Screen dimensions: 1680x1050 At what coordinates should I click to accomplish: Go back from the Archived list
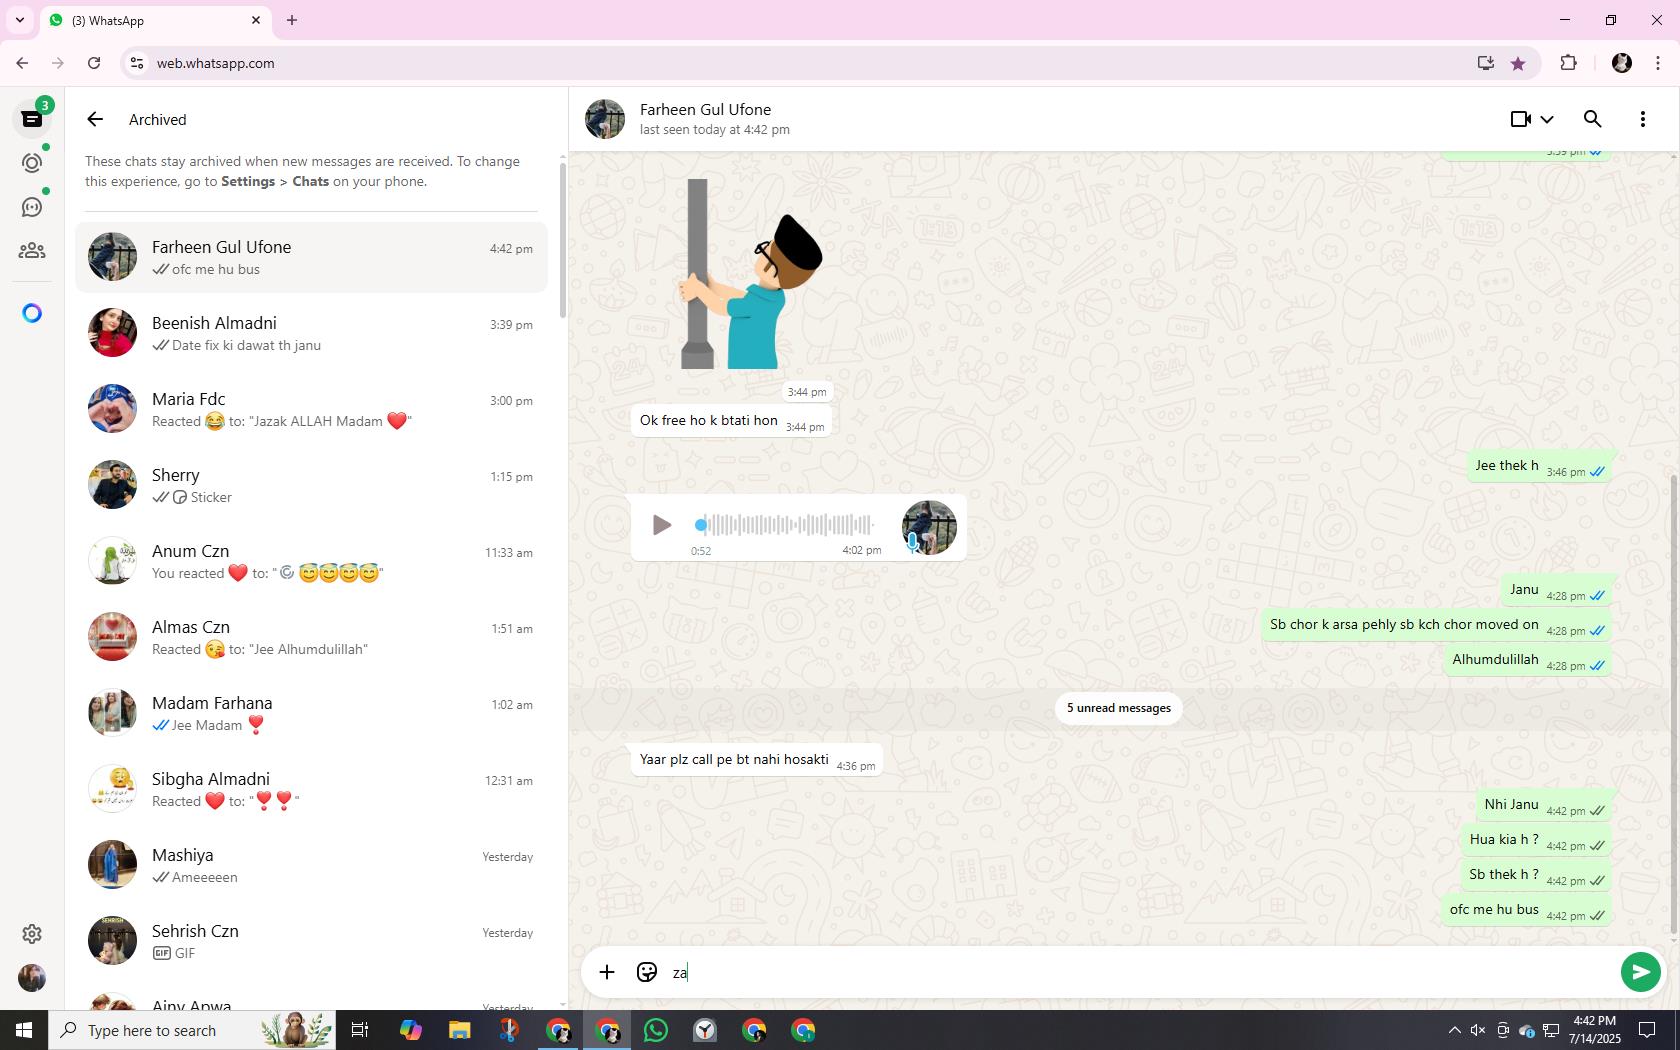95,119
